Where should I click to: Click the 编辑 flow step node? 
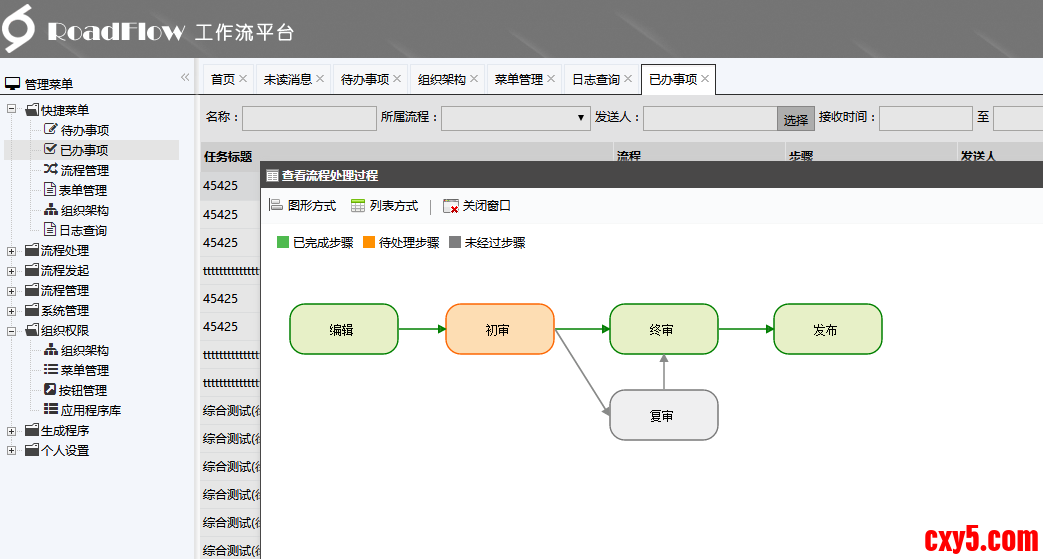click(344, 329)
